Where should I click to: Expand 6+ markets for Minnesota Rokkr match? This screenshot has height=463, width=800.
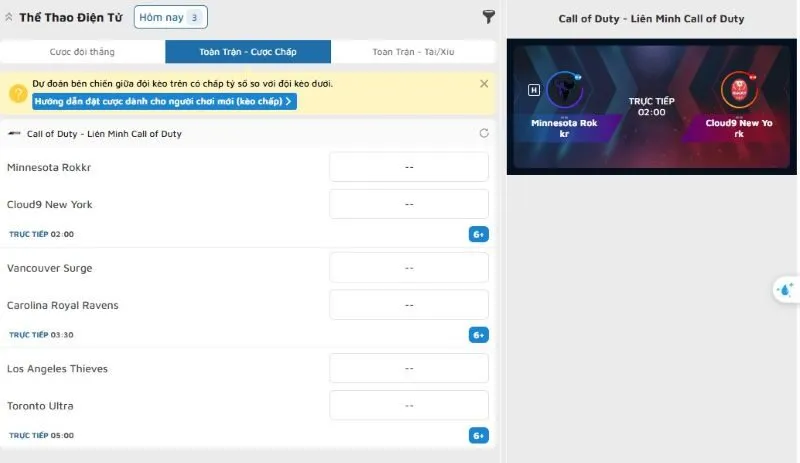click(478, 234)
